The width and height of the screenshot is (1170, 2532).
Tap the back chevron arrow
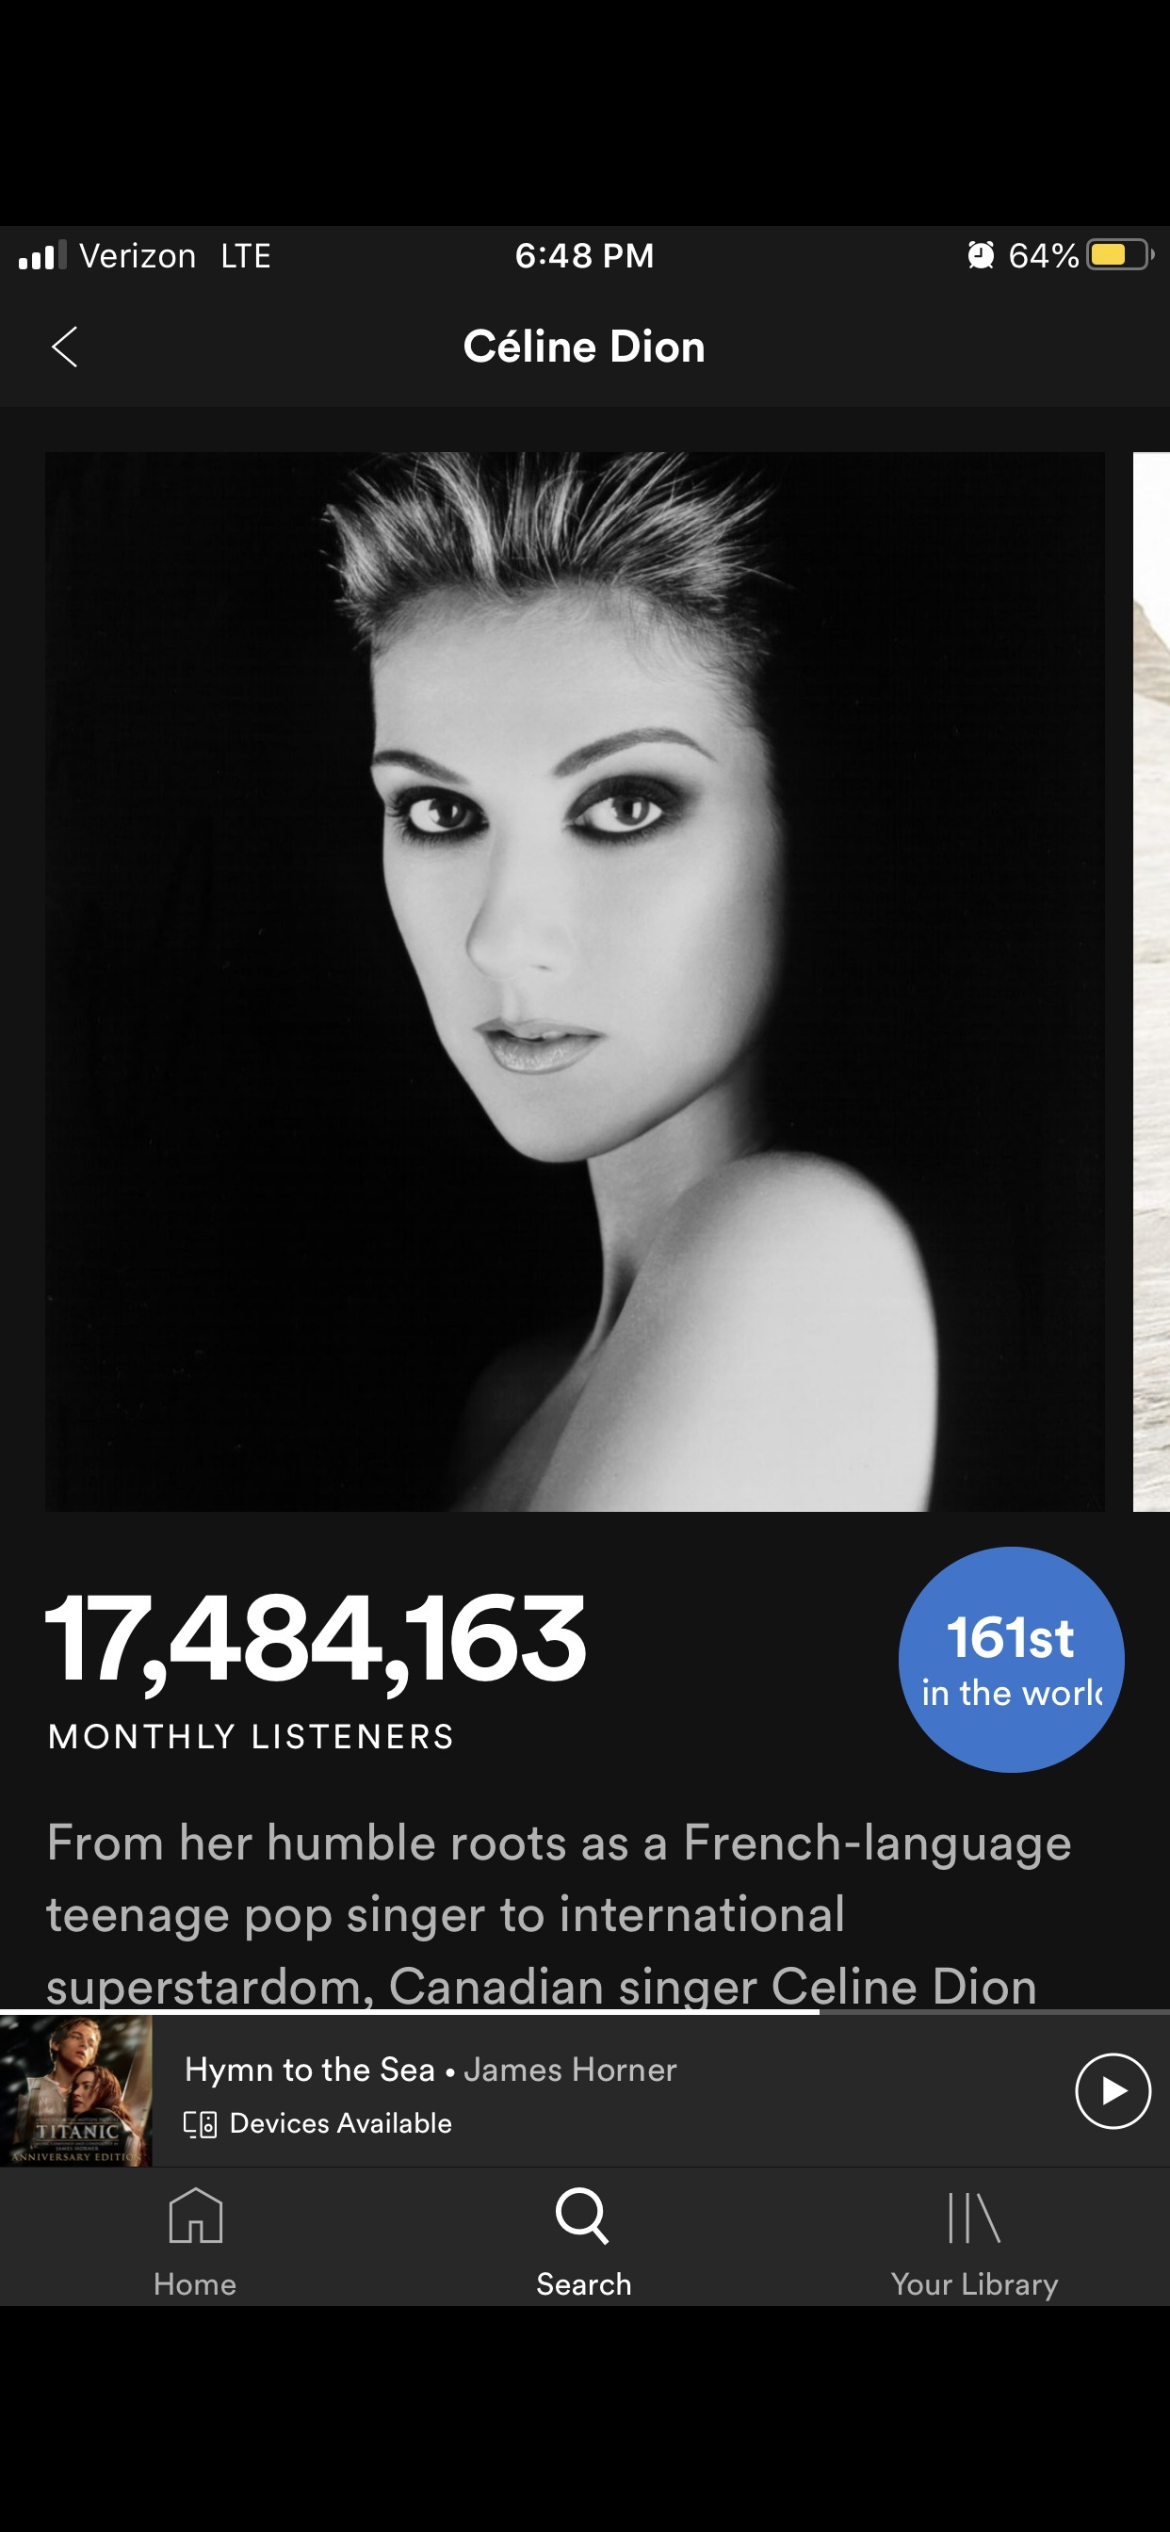[x=64, y=347]
